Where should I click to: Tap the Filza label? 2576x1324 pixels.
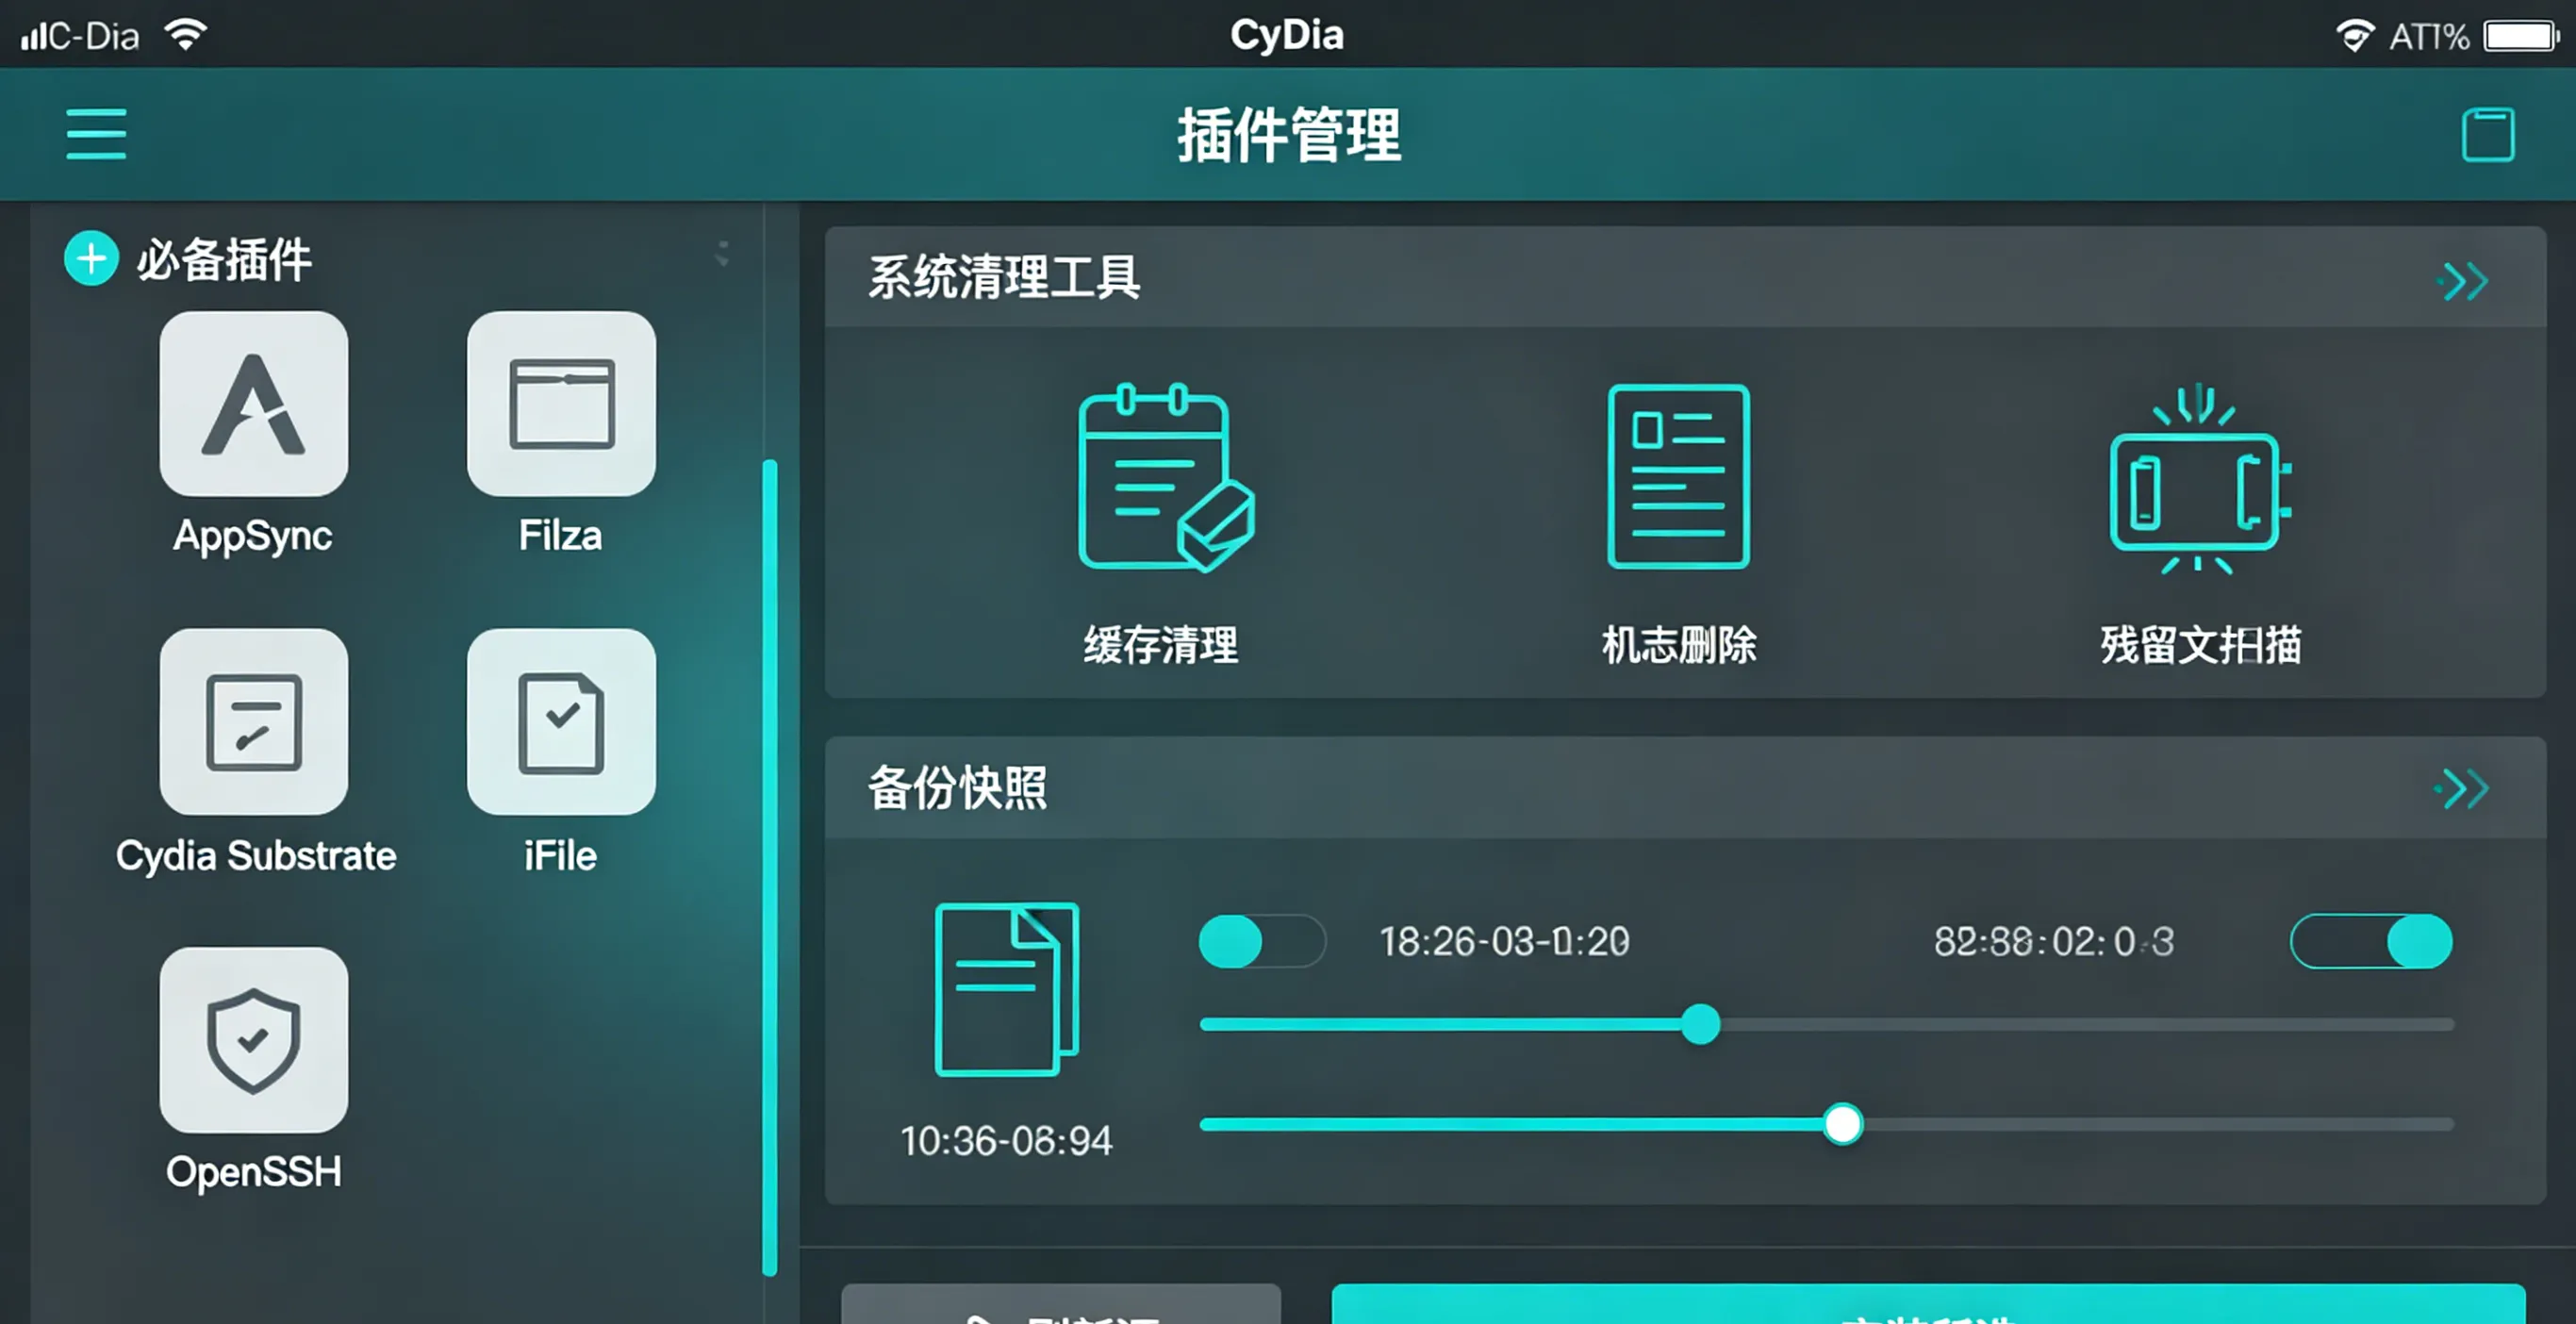point(560,535)
